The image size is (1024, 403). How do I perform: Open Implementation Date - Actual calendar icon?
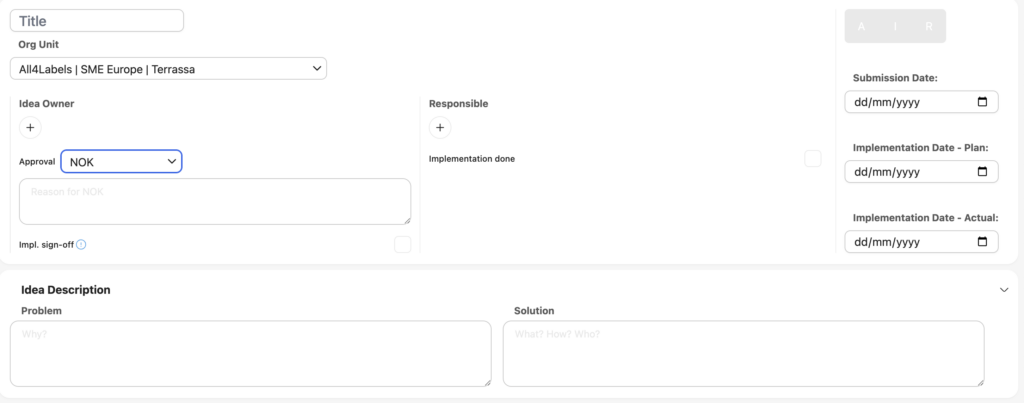[x=982, y=242]
